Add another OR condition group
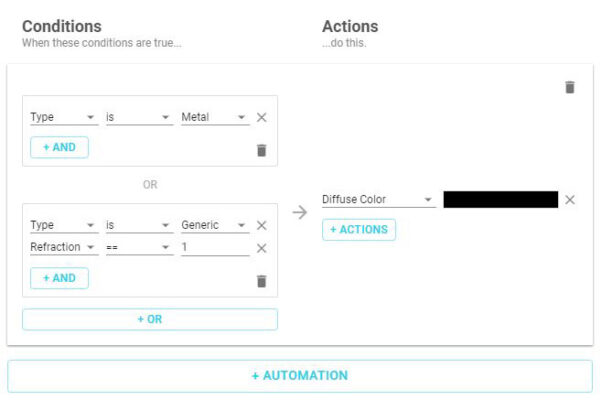Image resolution: width=602 pixels, height=400 pixels. 150,319
